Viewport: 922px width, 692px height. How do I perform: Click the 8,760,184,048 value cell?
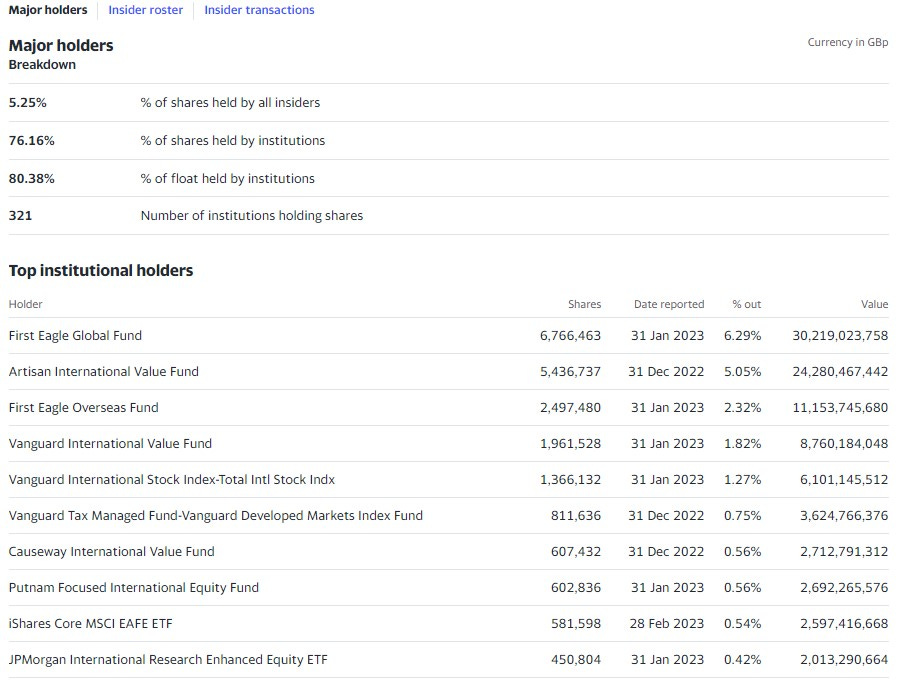tap(844, 443)
